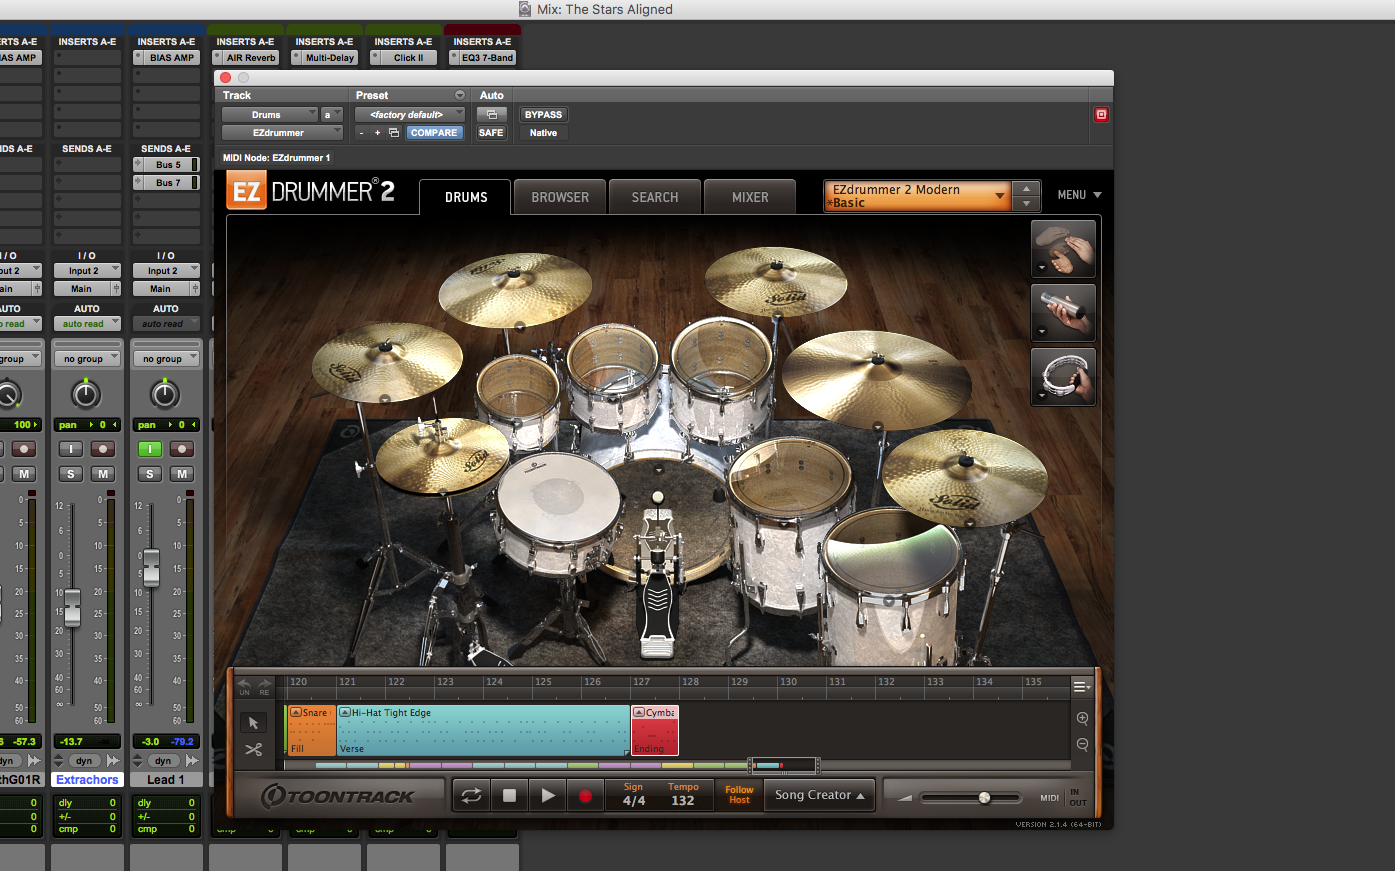Solo the Extrachors track
The image size is (1395, 871).
point(70,474)
